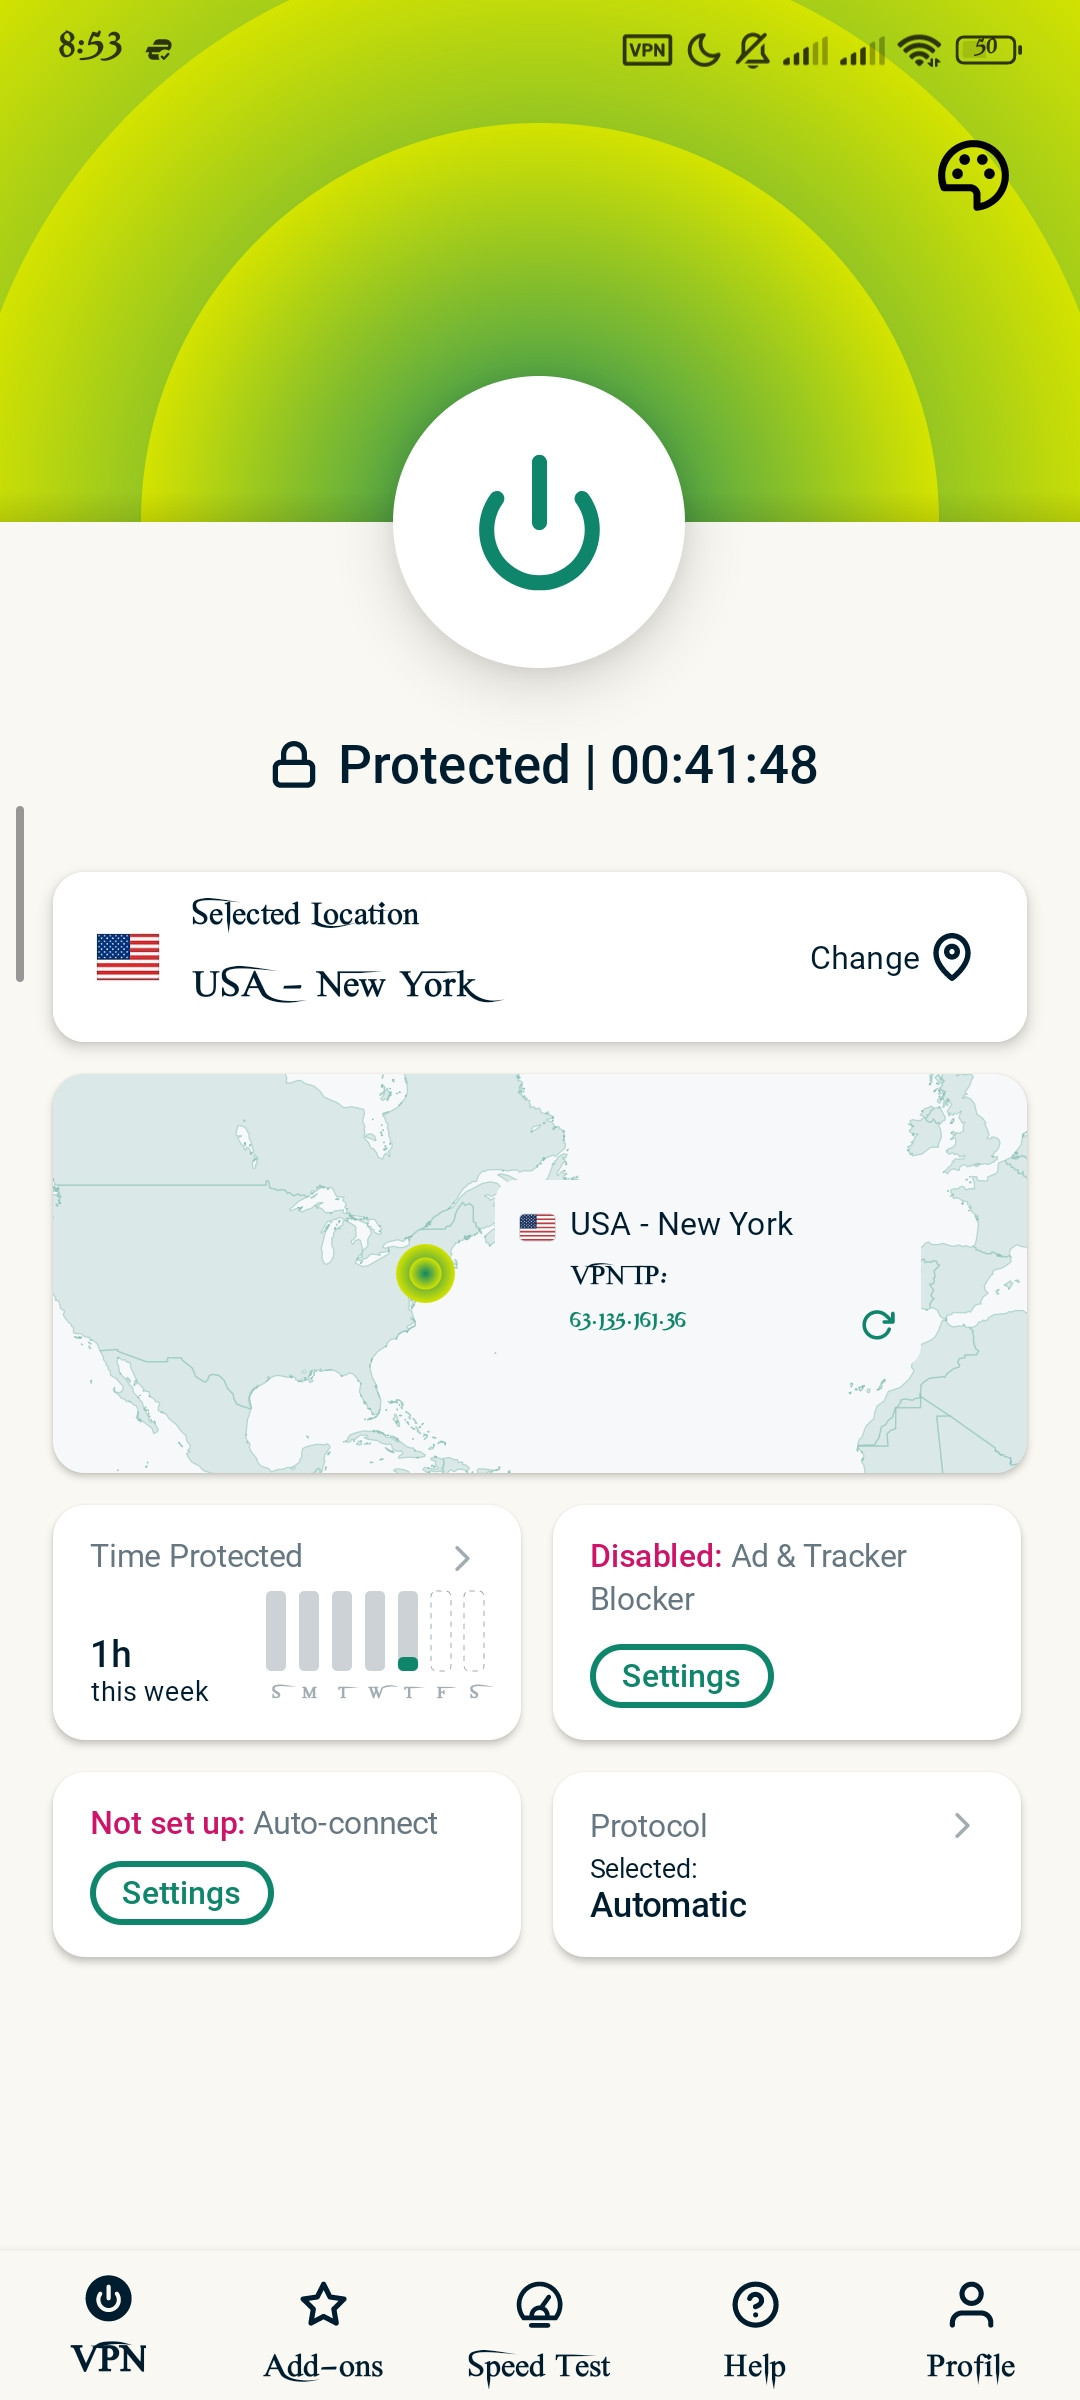
Task: Open the theme palette icon
Action: point(973,175)
